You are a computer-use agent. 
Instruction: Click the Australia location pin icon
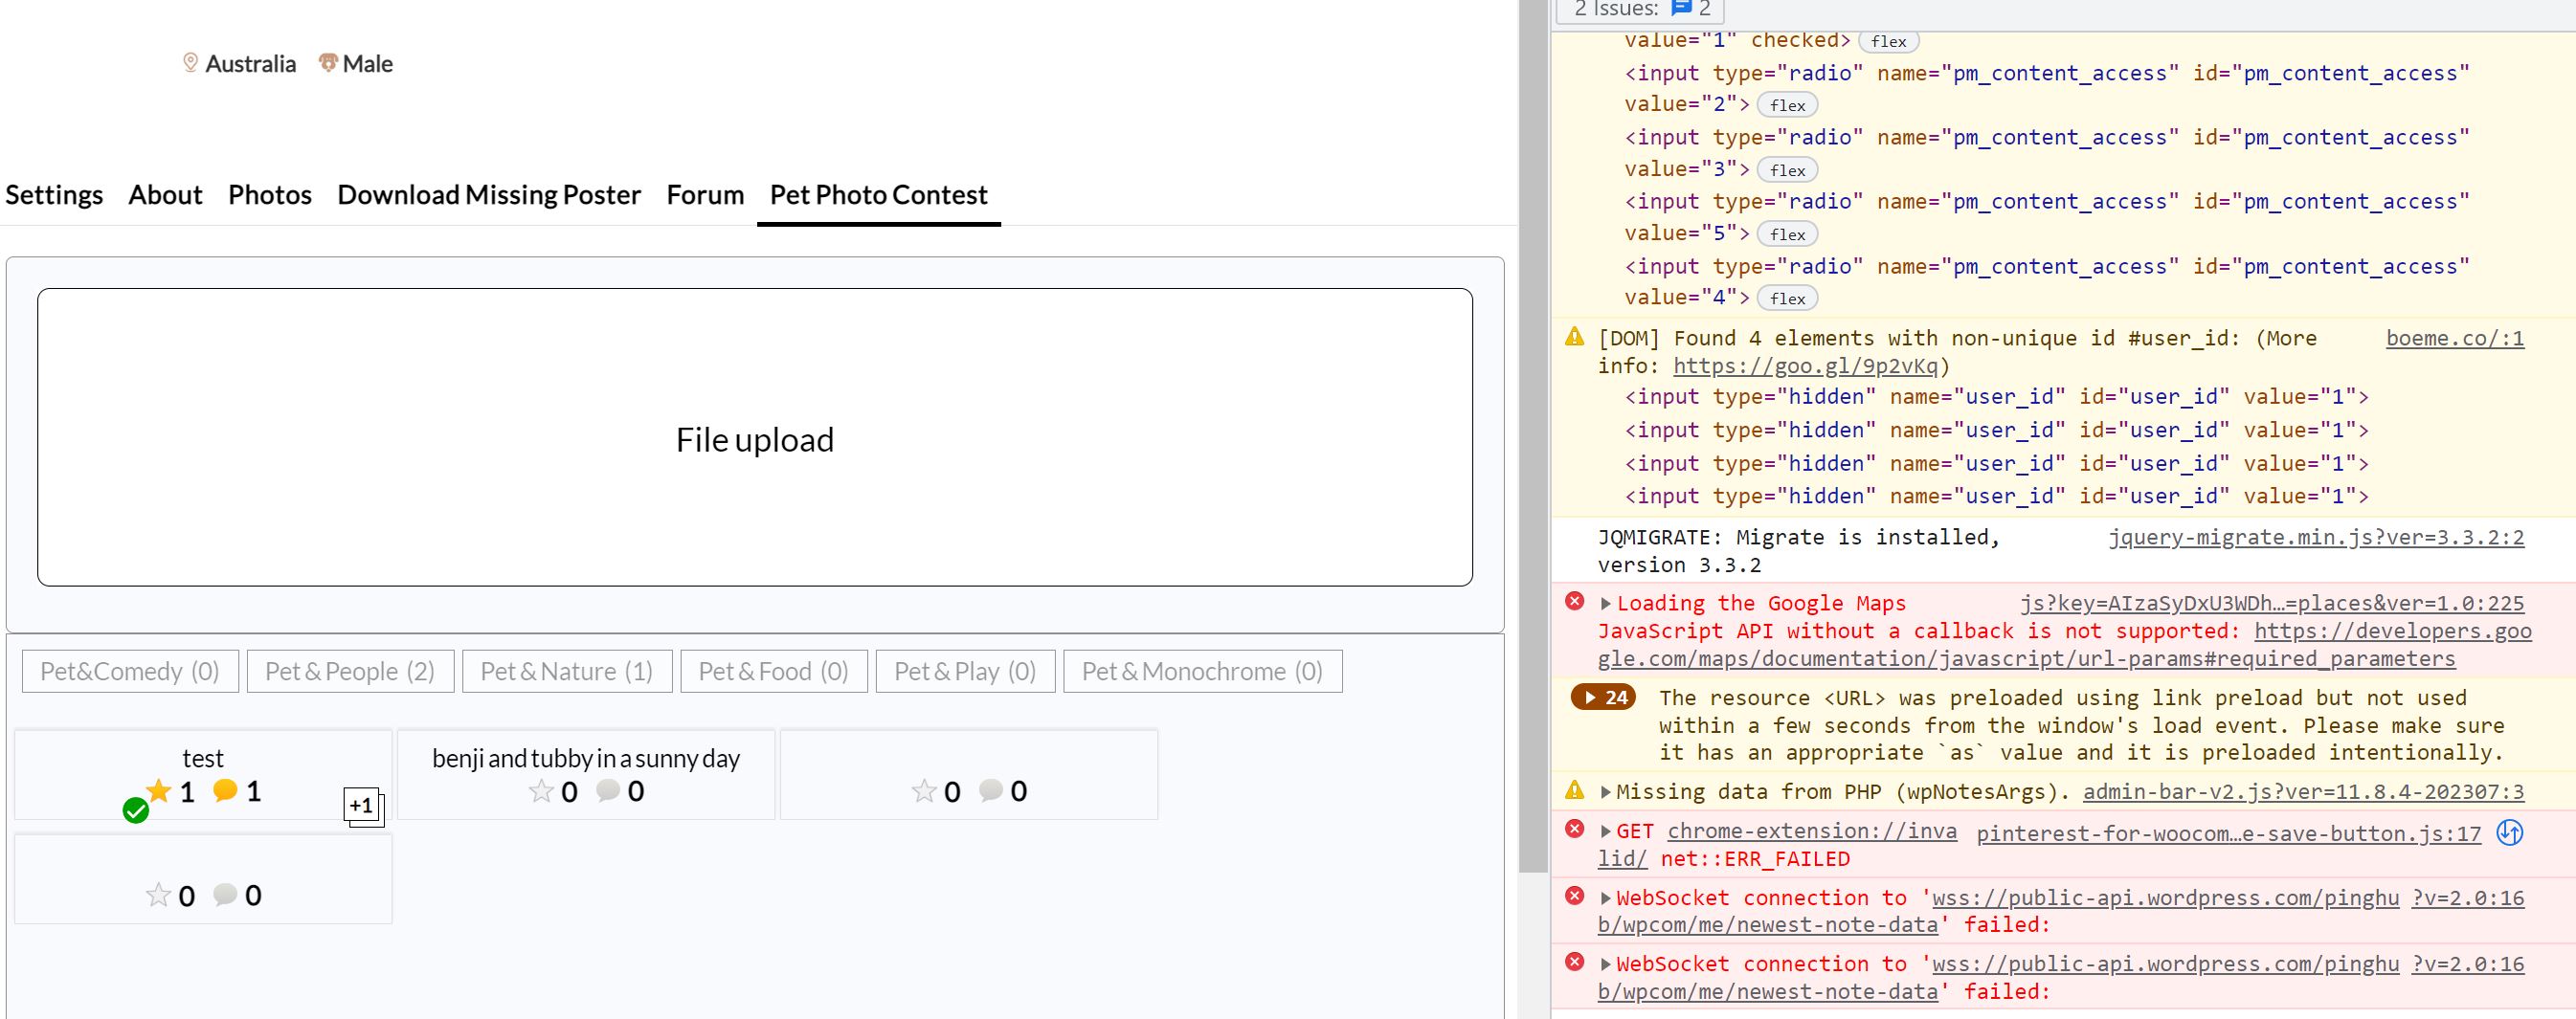tap(190, 63)
